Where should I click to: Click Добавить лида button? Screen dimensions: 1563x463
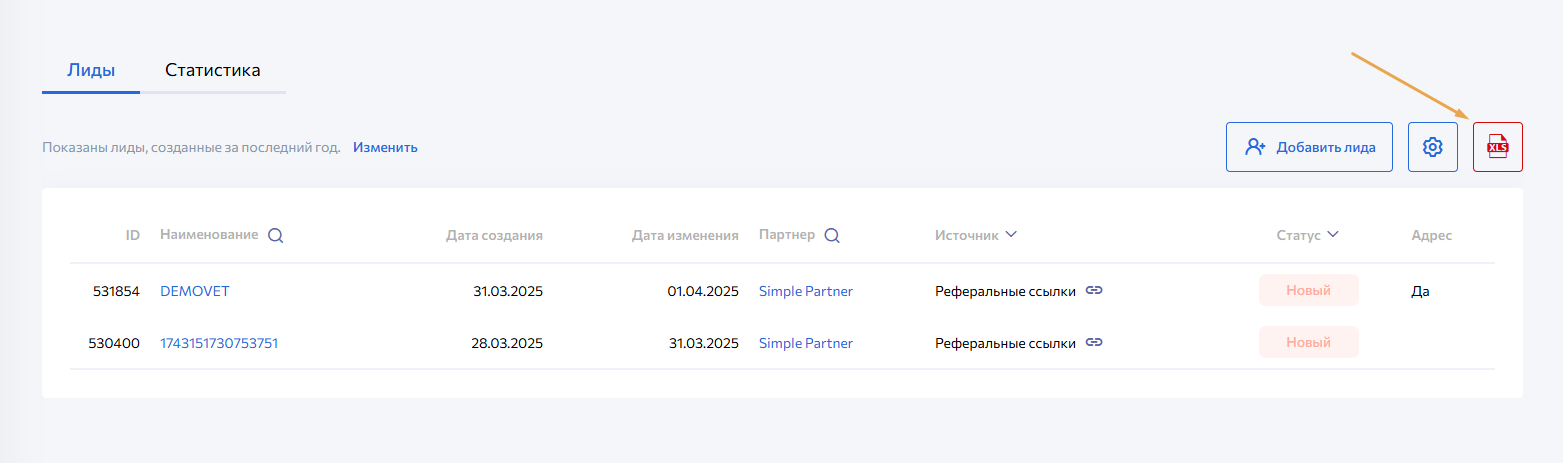coord(1309,147)
